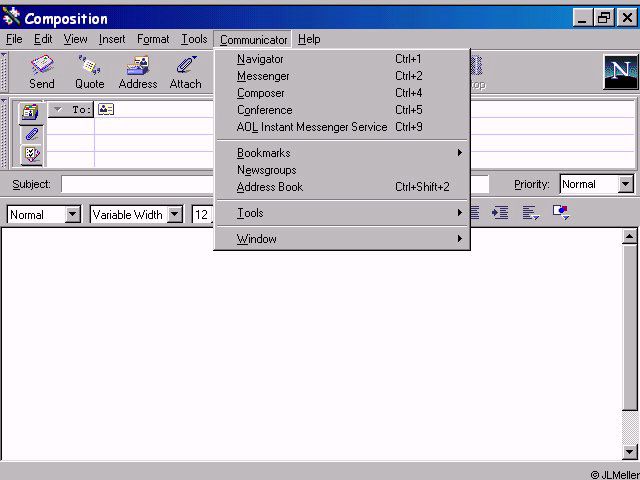Choose Conference from the menu
The height and width of the screenshot is (480, 640).
(x=342, y=110)
